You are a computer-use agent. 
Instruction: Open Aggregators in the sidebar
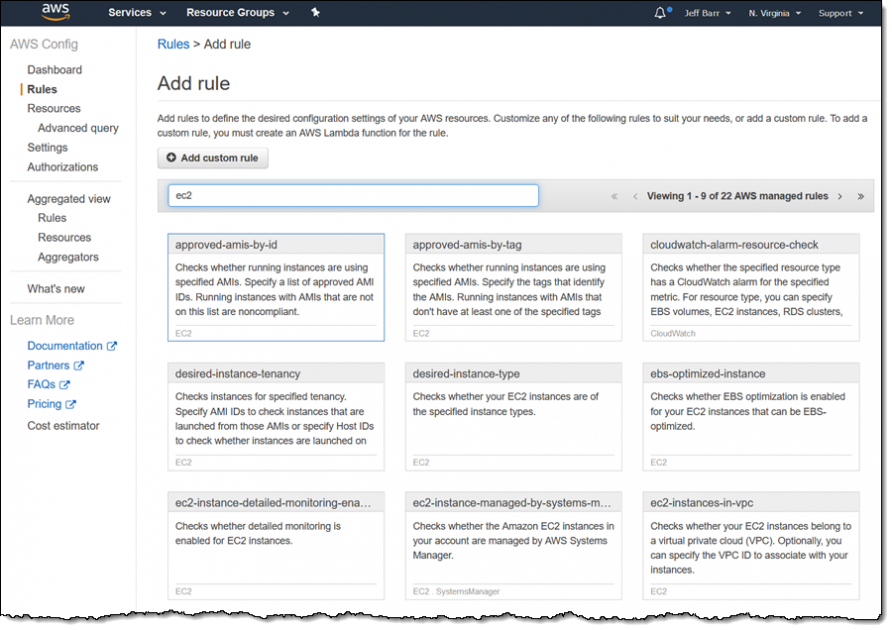(x=68, y=257)
